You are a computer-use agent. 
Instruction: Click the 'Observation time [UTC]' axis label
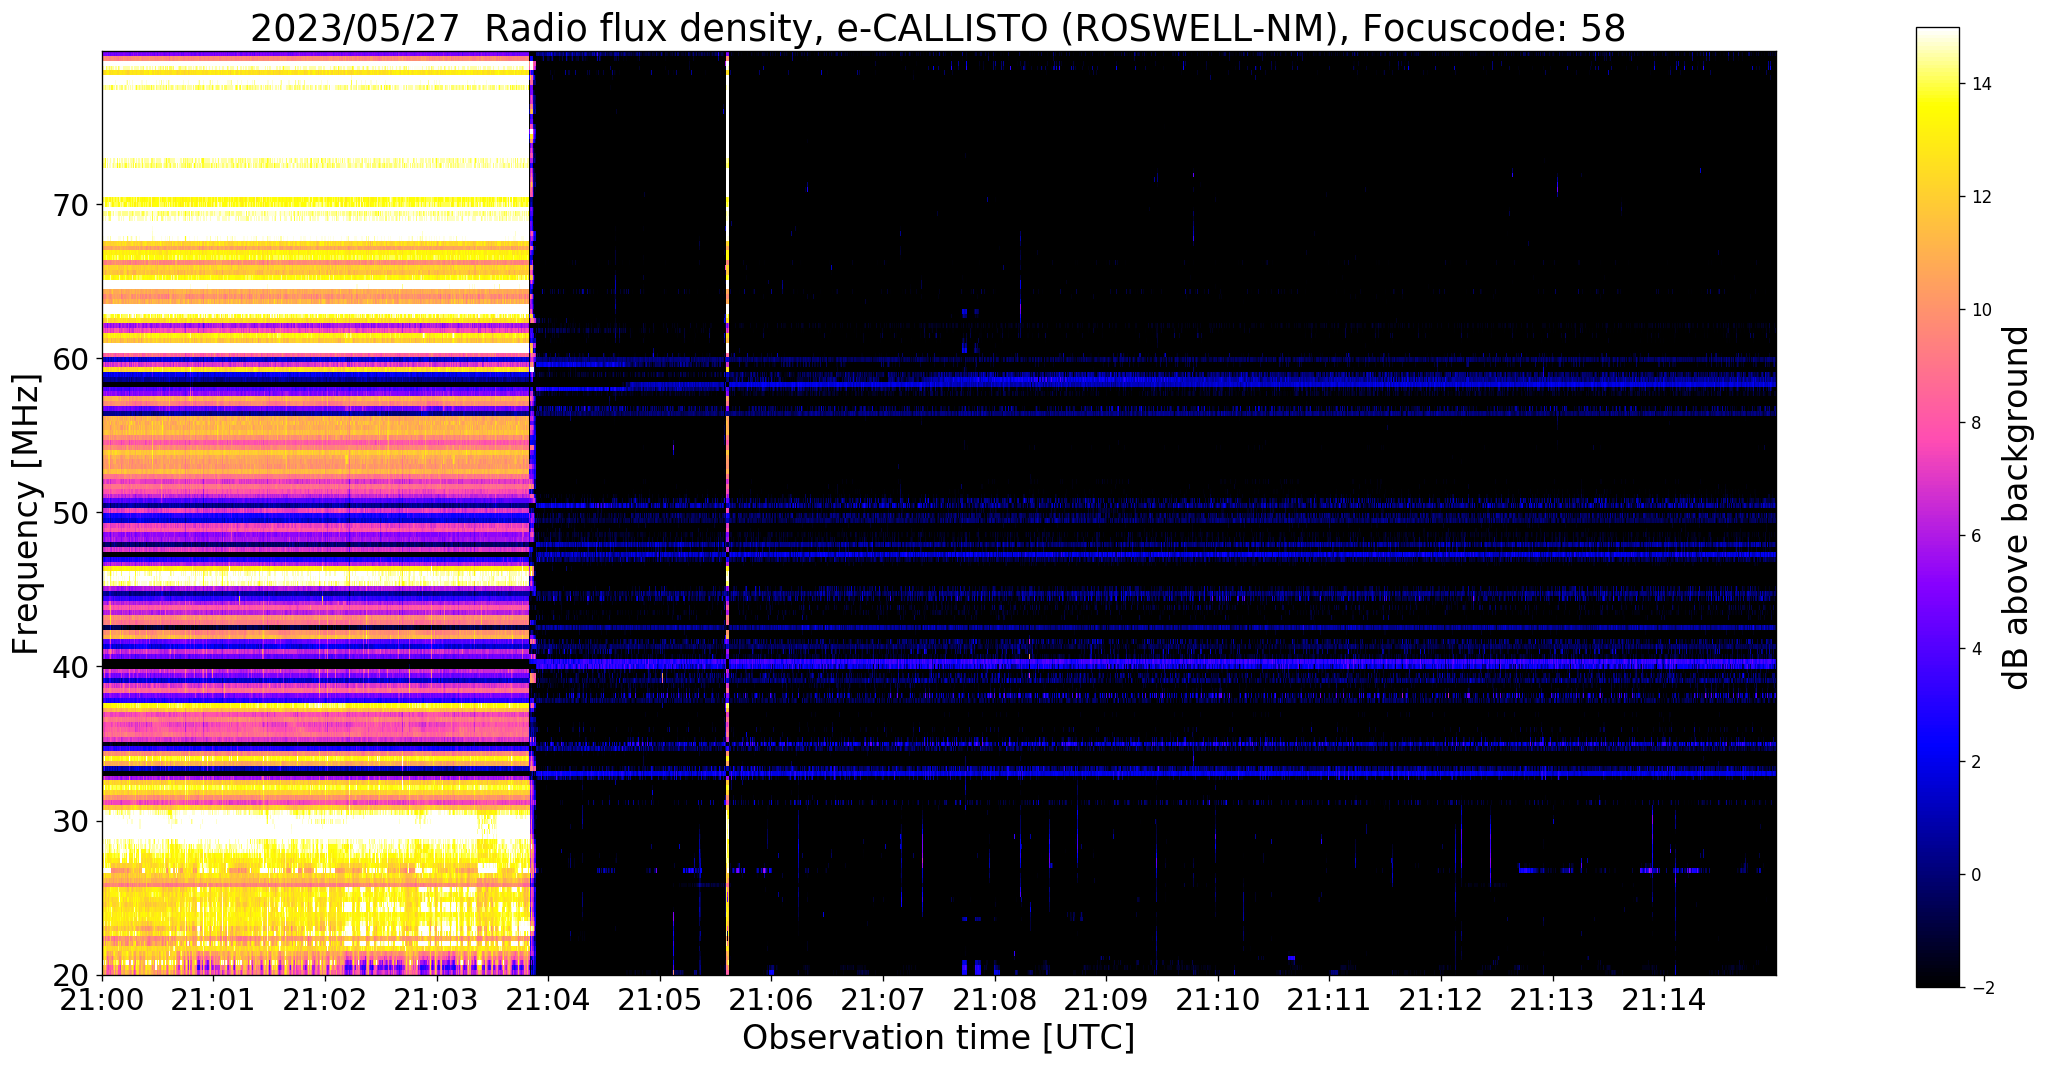(x=938, y=1038)
